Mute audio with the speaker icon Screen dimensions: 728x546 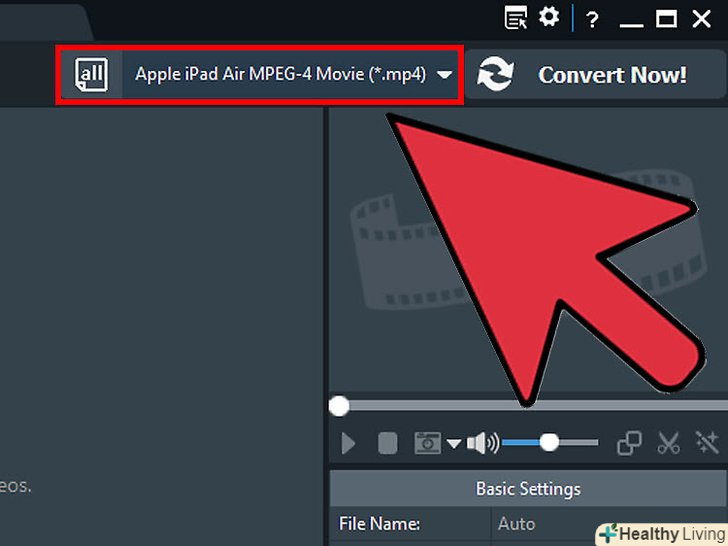483,443
